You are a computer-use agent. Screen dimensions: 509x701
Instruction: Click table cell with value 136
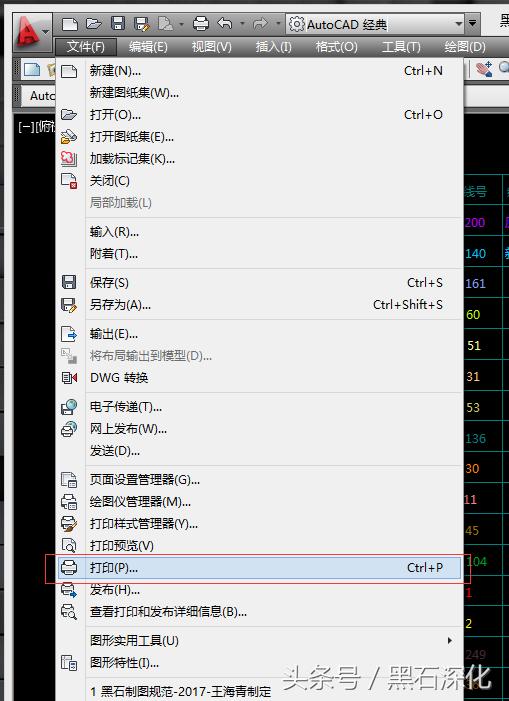click(475, 439)
